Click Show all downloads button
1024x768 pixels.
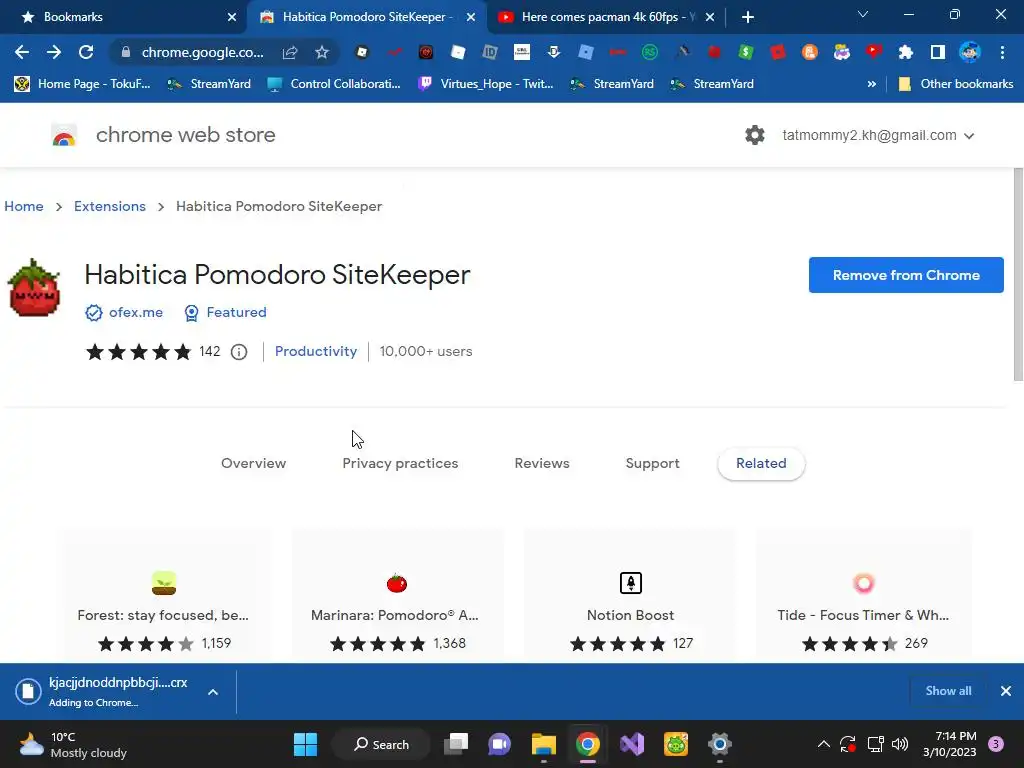948,691
